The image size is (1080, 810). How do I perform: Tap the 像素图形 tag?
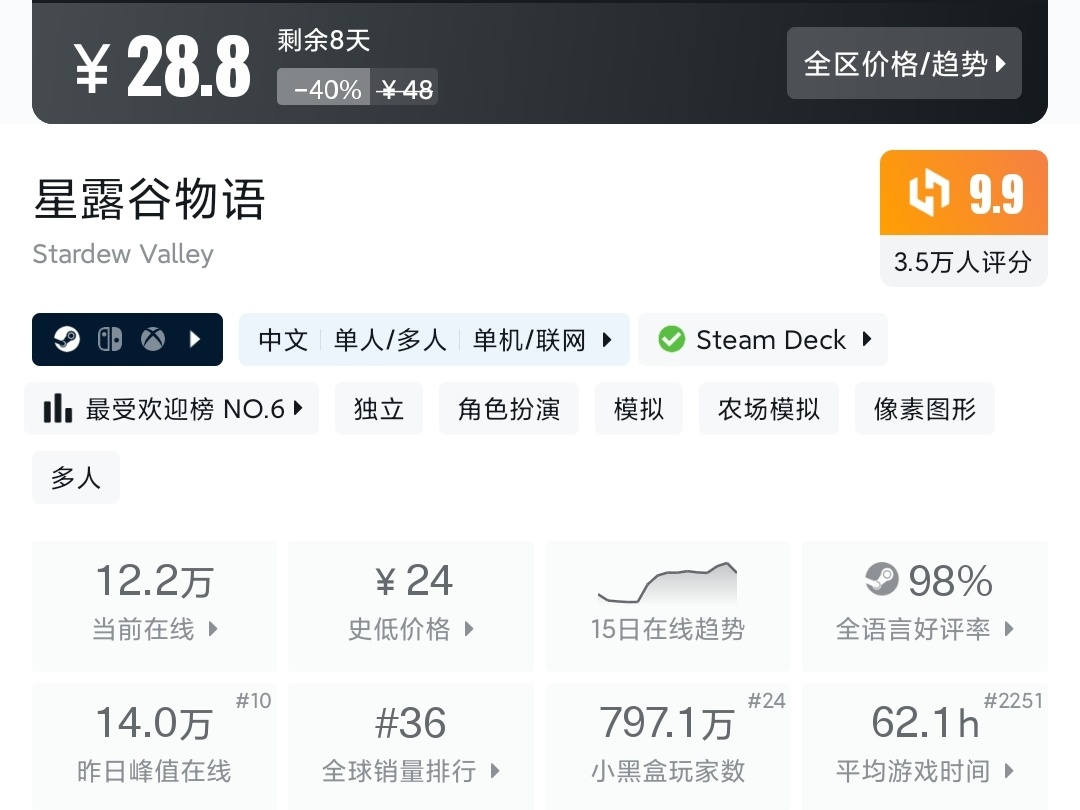925,409
